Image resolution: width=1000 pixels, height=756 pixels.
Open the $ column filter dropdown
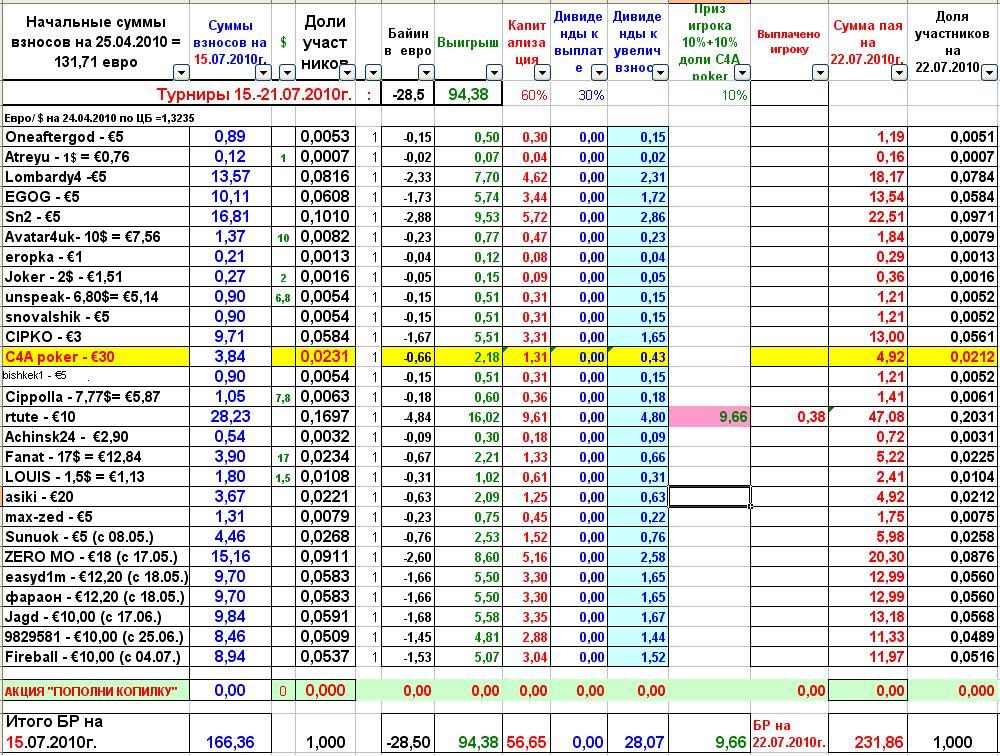click(287, 73)
